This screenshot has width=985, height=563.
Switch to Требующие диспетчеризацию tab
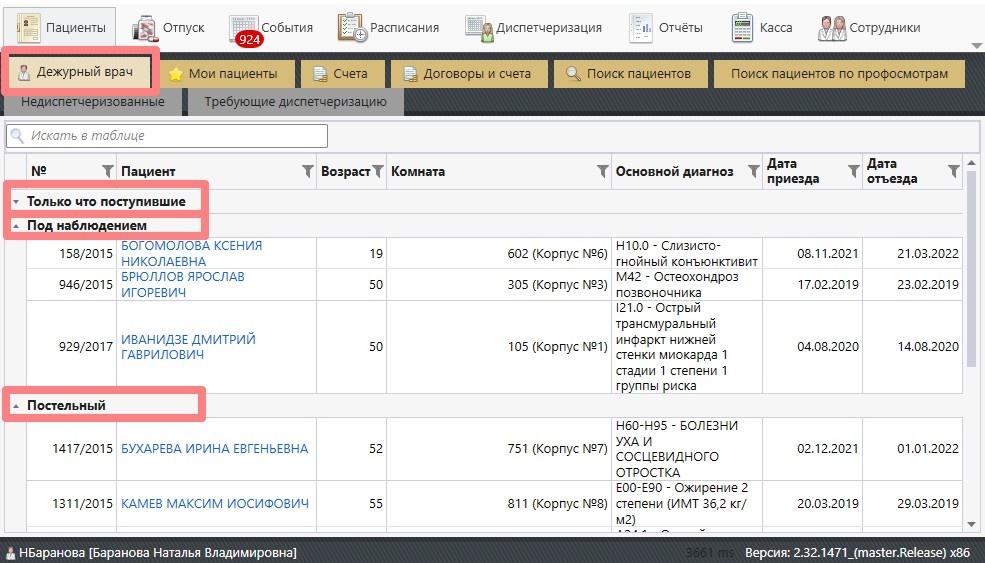click(x=295, y=101)
